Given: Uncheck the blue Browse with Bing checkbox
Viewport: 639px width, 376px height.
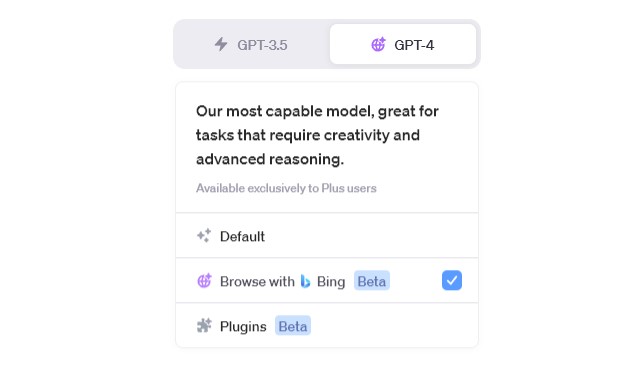Looking at the screenshot, I should point(452,280).
